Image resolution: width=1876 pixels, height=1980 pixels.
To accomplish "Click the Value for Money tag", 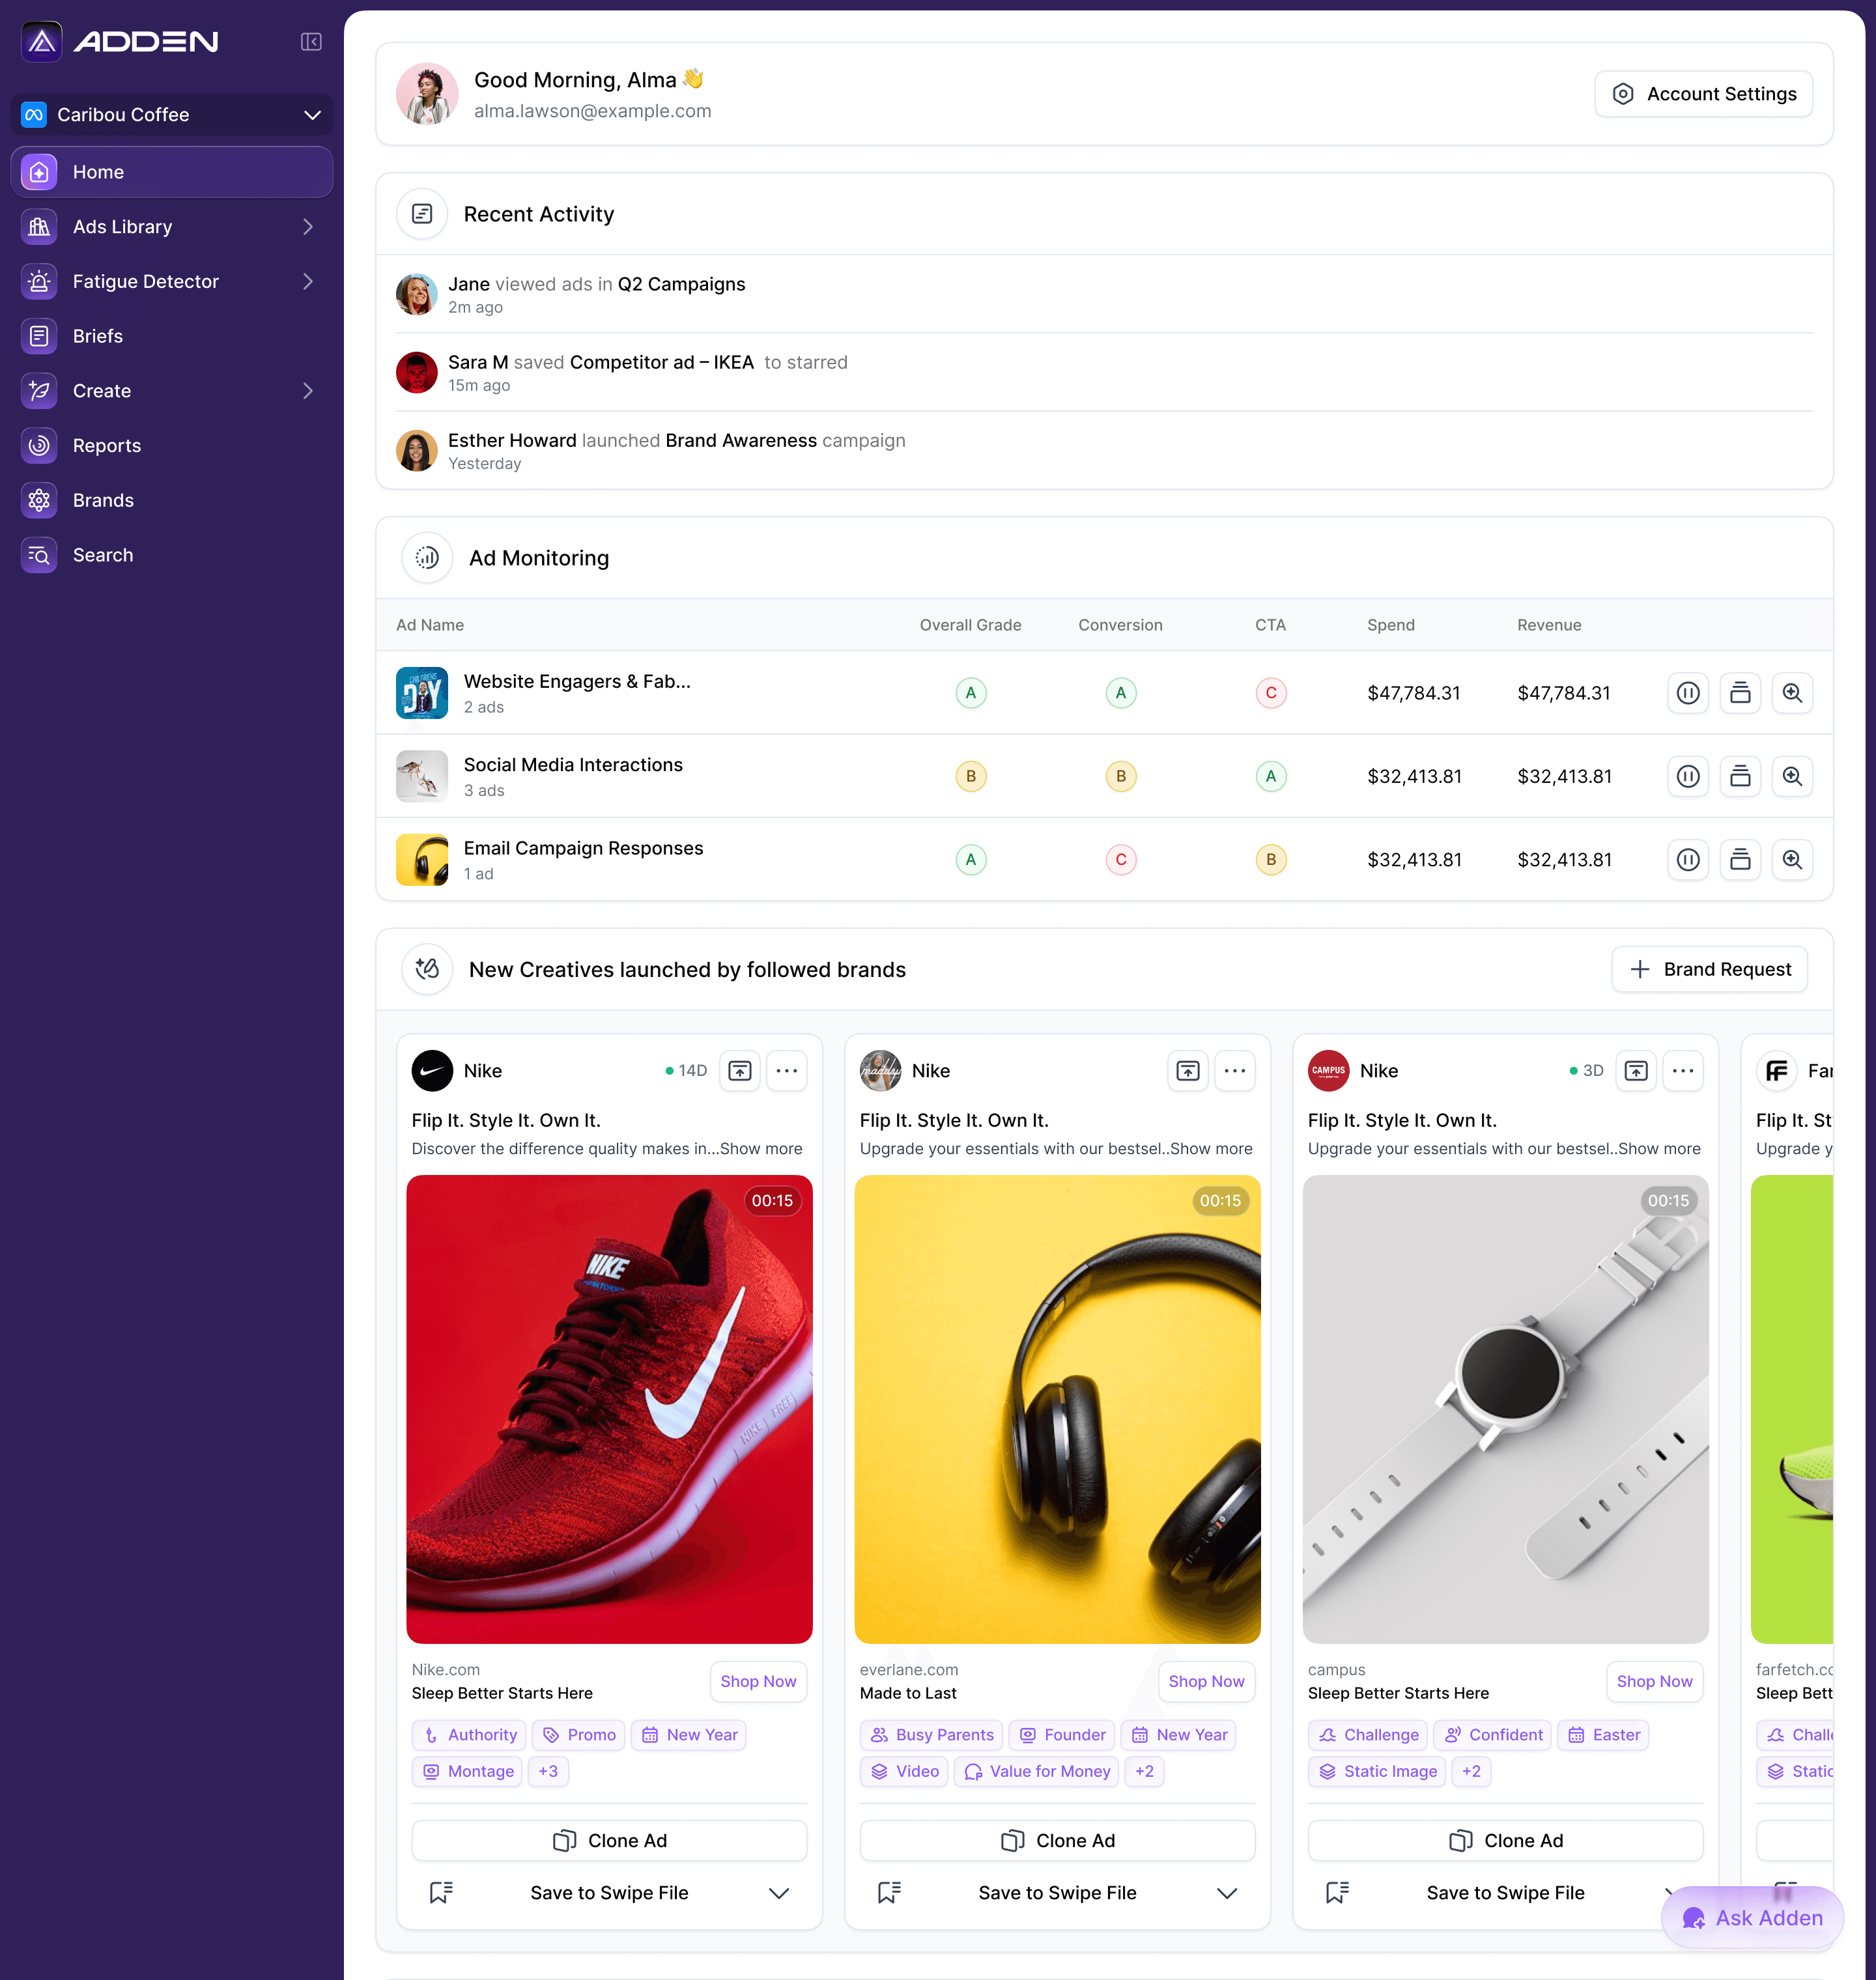I will 1036,1772.
